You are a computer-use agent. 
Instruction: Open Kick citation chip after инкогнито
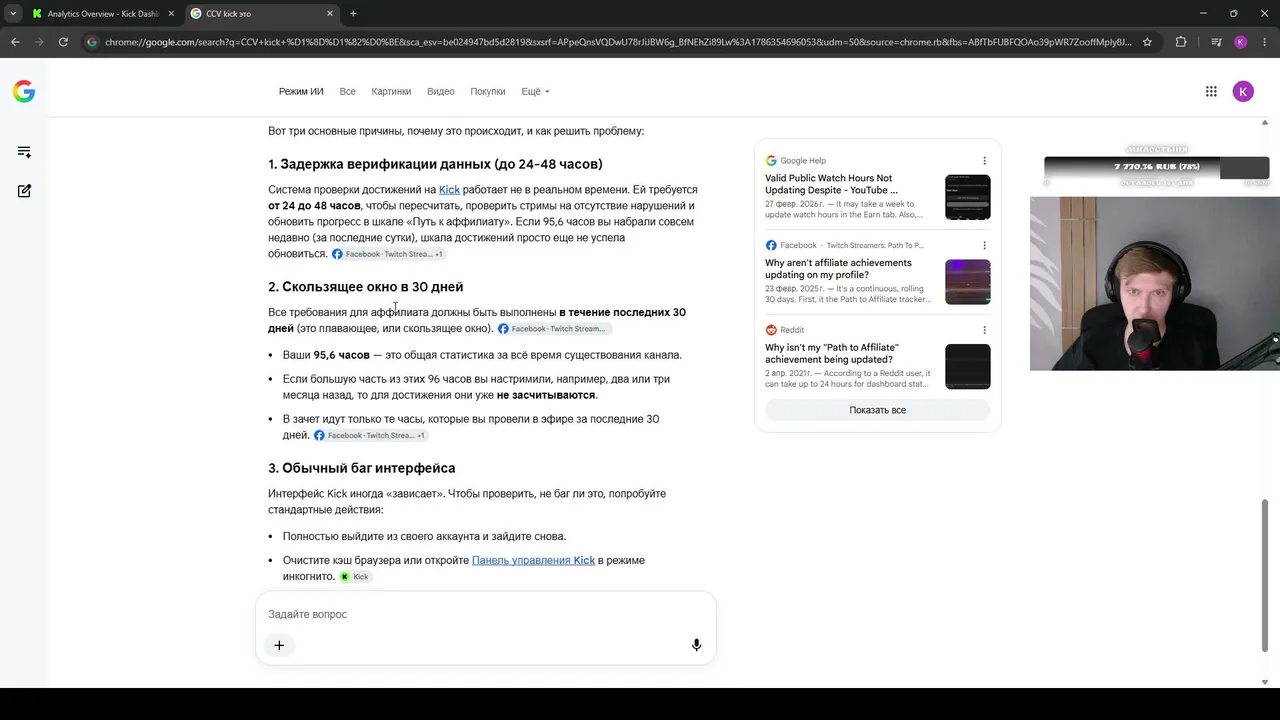(355, 577)
